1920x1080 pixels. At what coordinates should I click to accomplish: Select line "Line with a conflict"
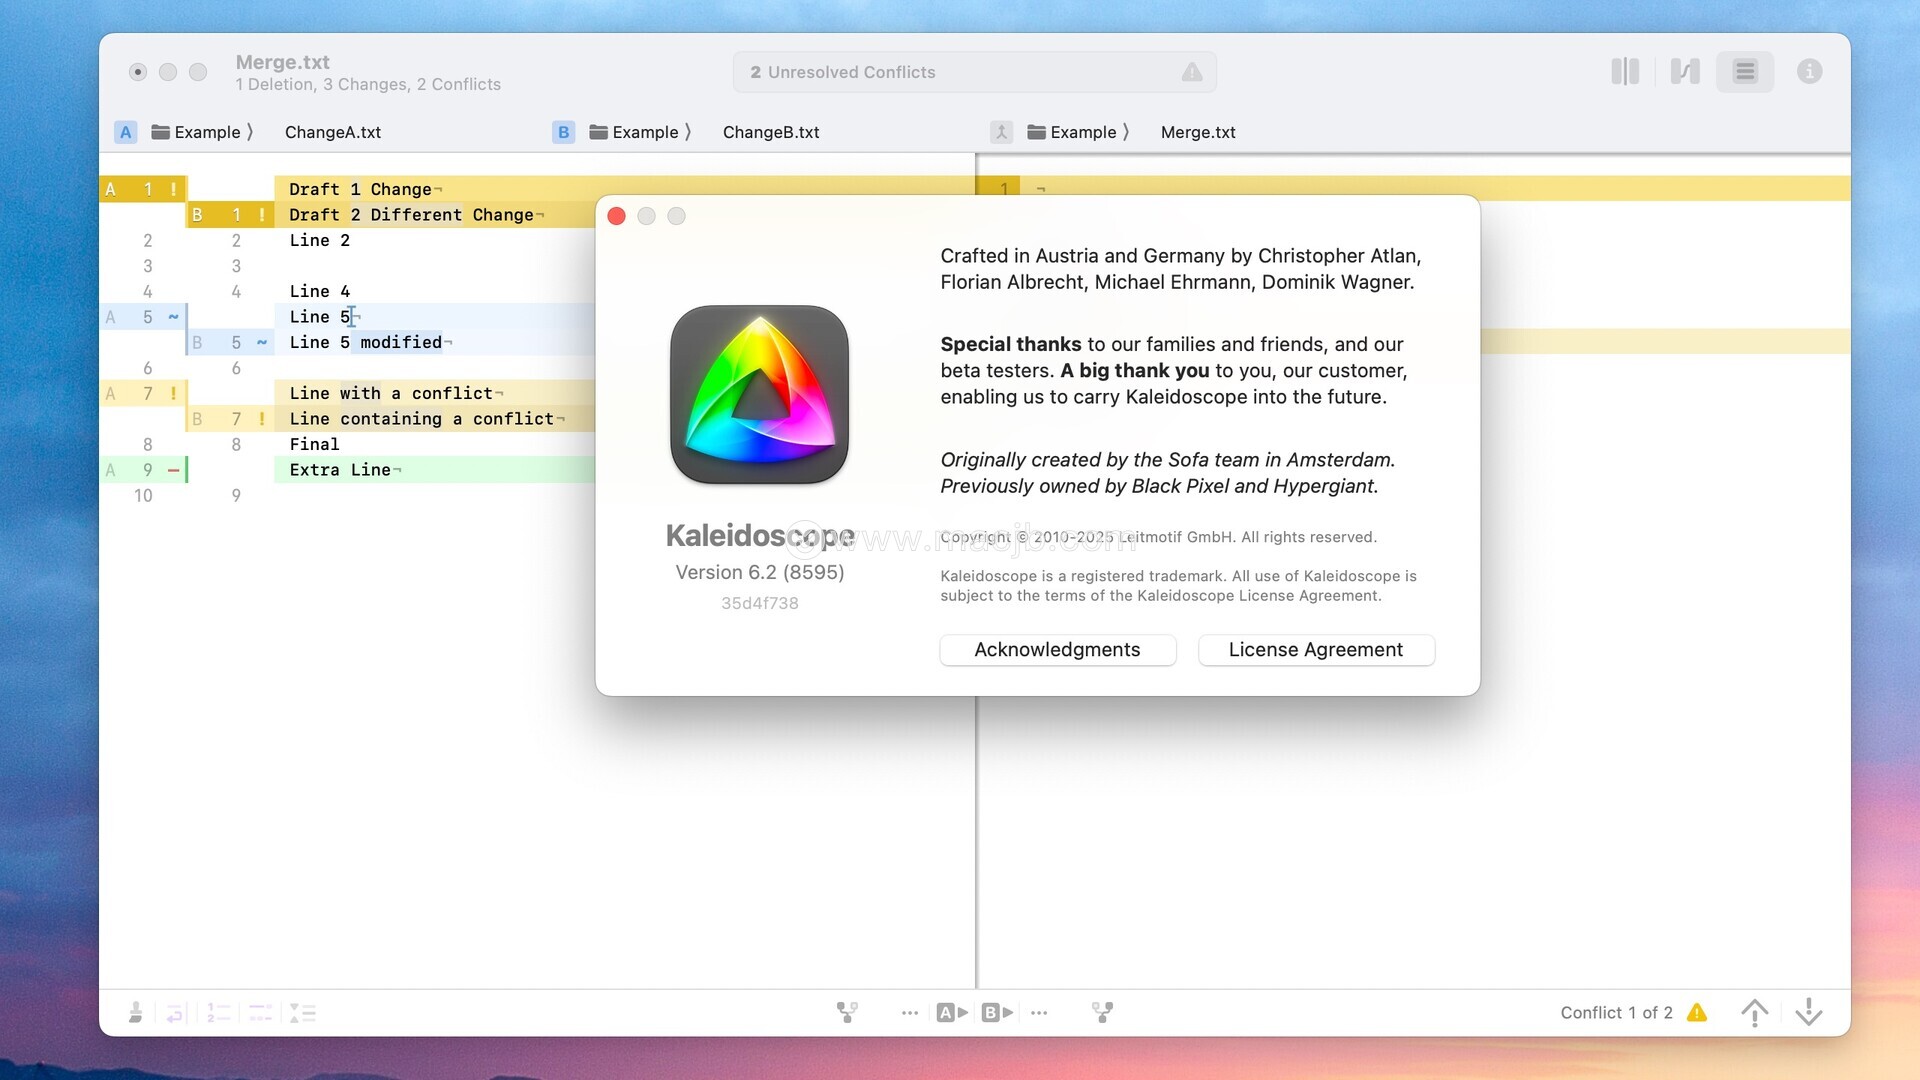point(391,394)
